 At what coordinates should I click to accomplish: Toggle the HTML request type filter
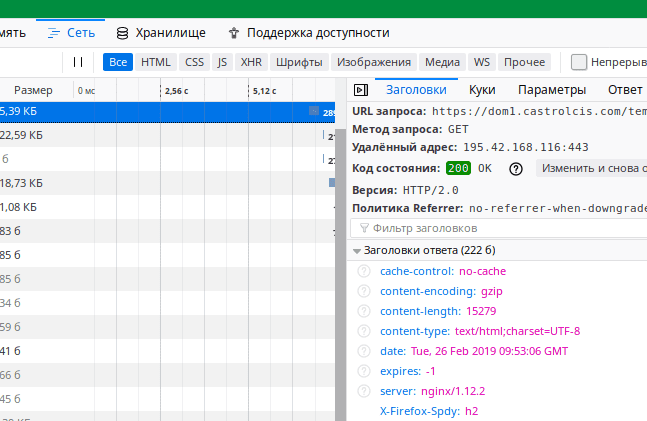[155, 62]
